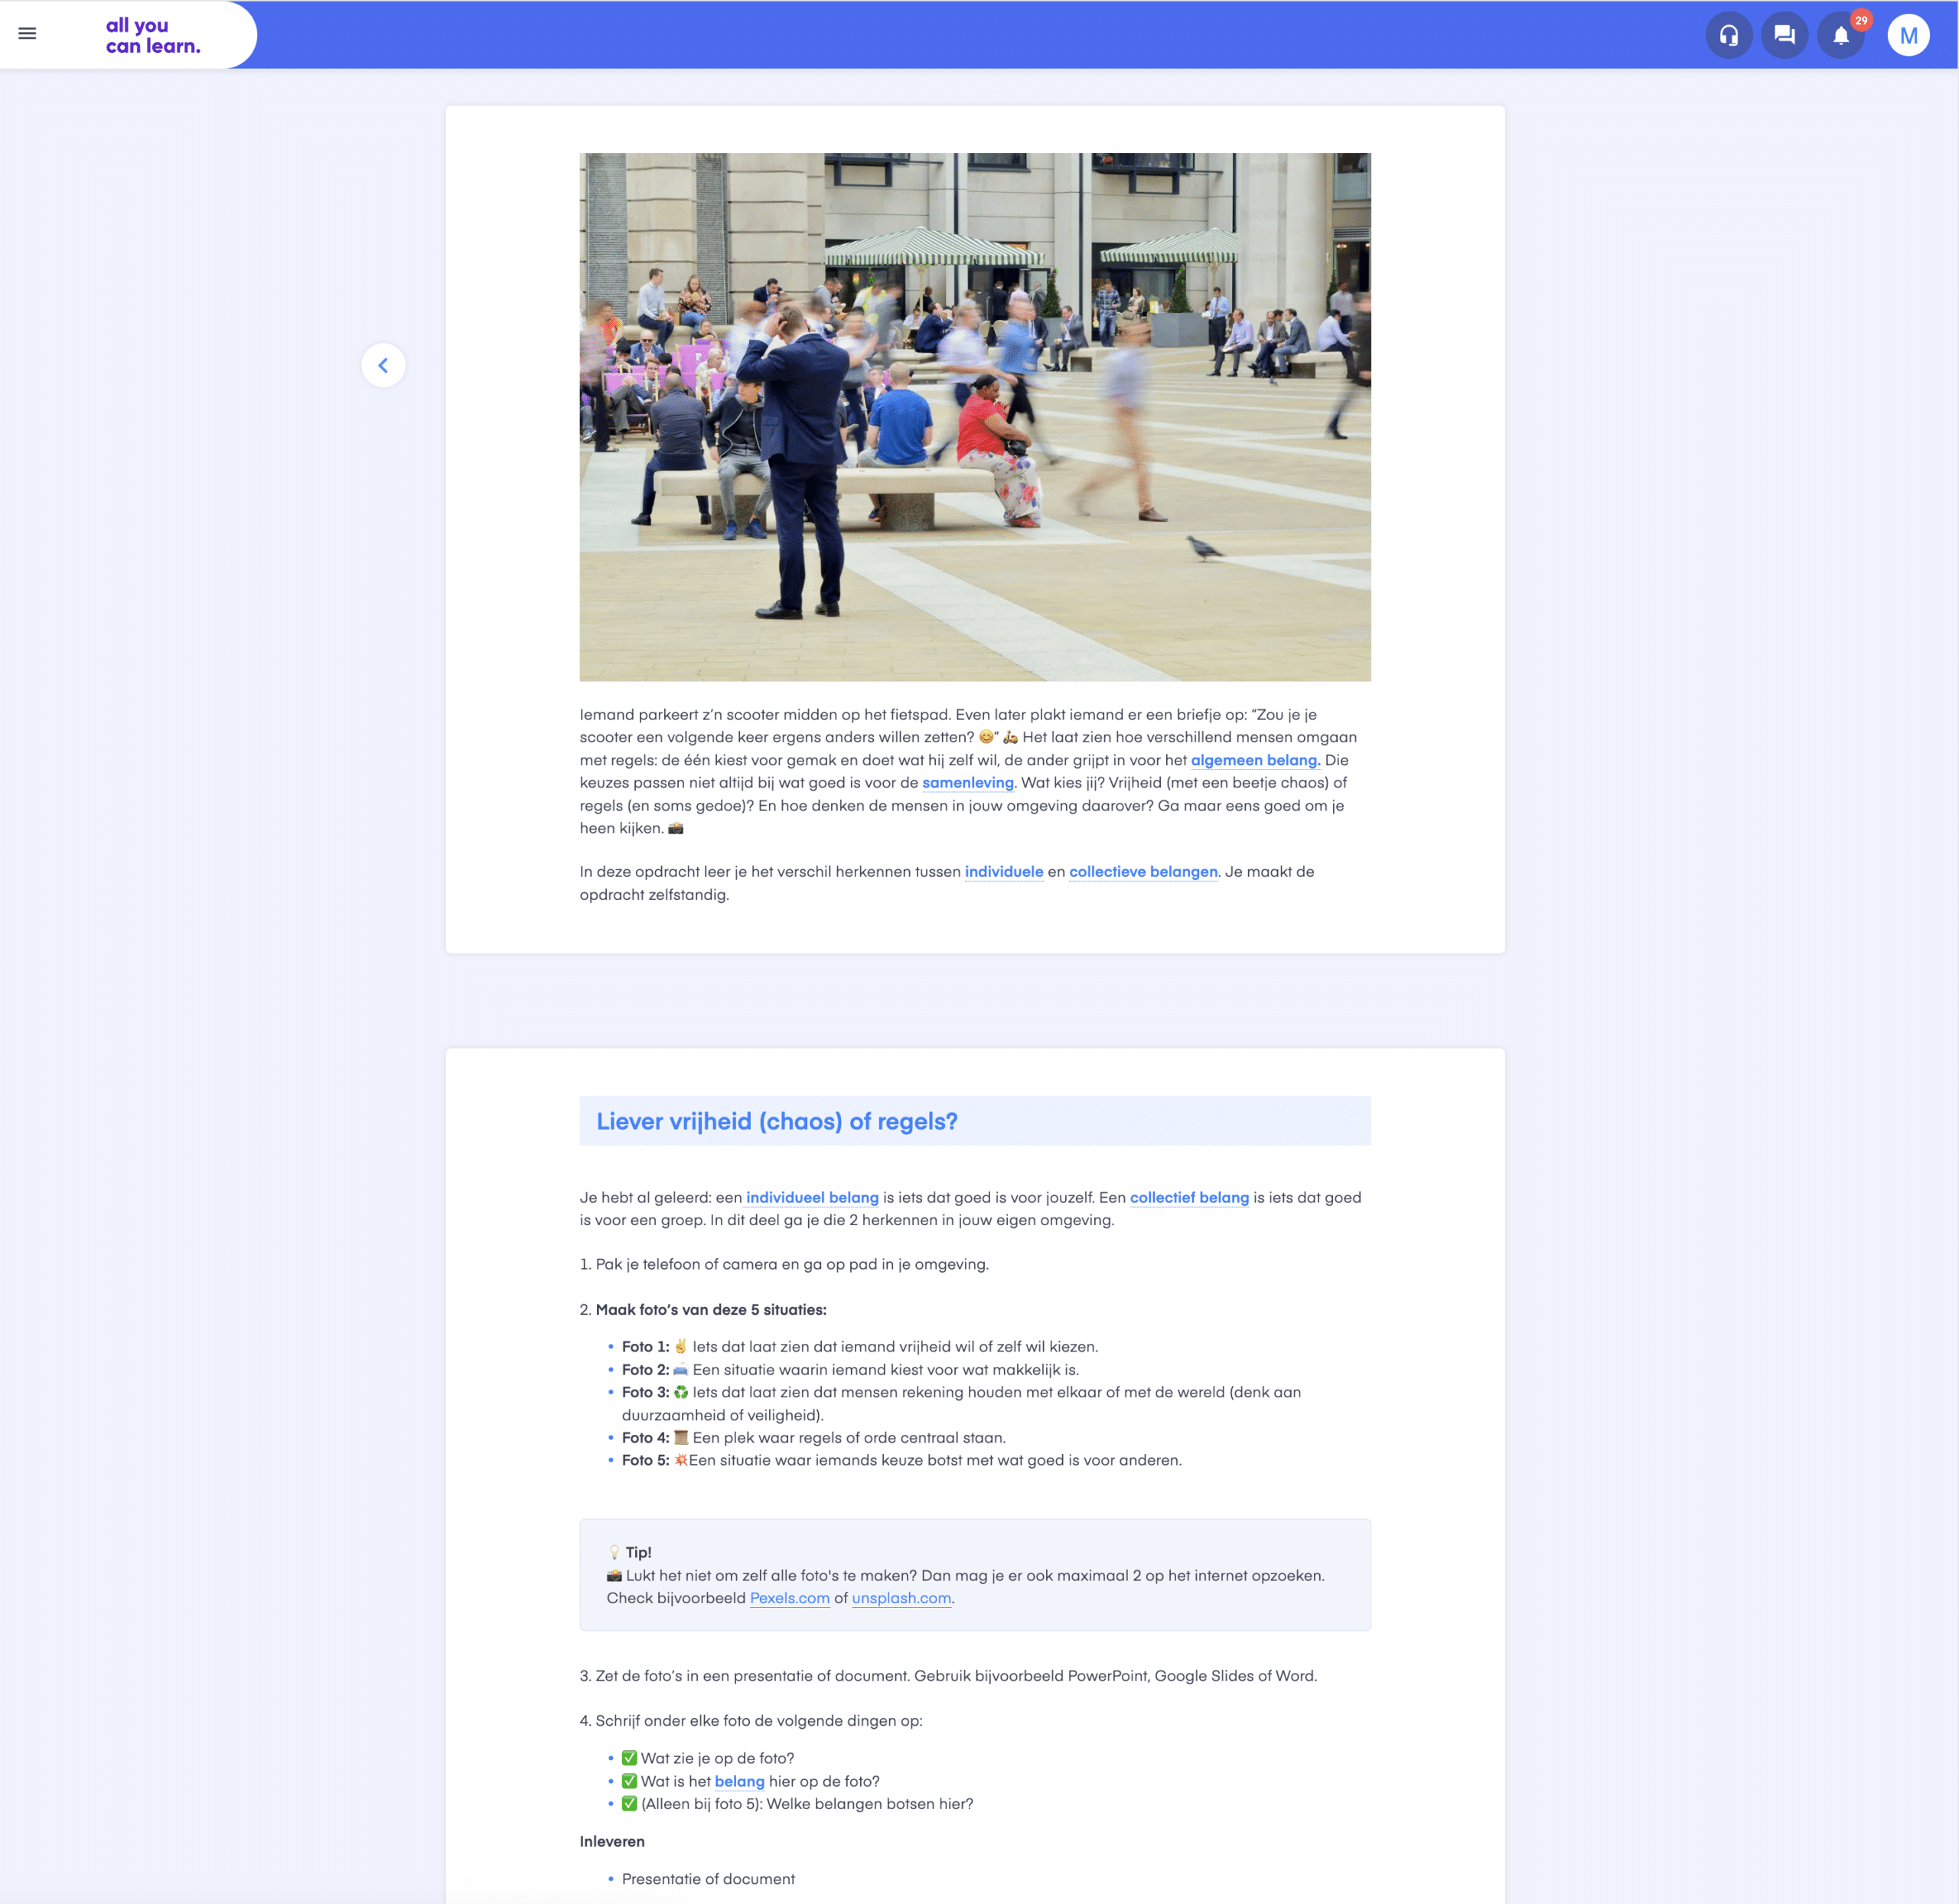Open the notifications bell
1959x1904 pixels.
[x=1840, y=37]
